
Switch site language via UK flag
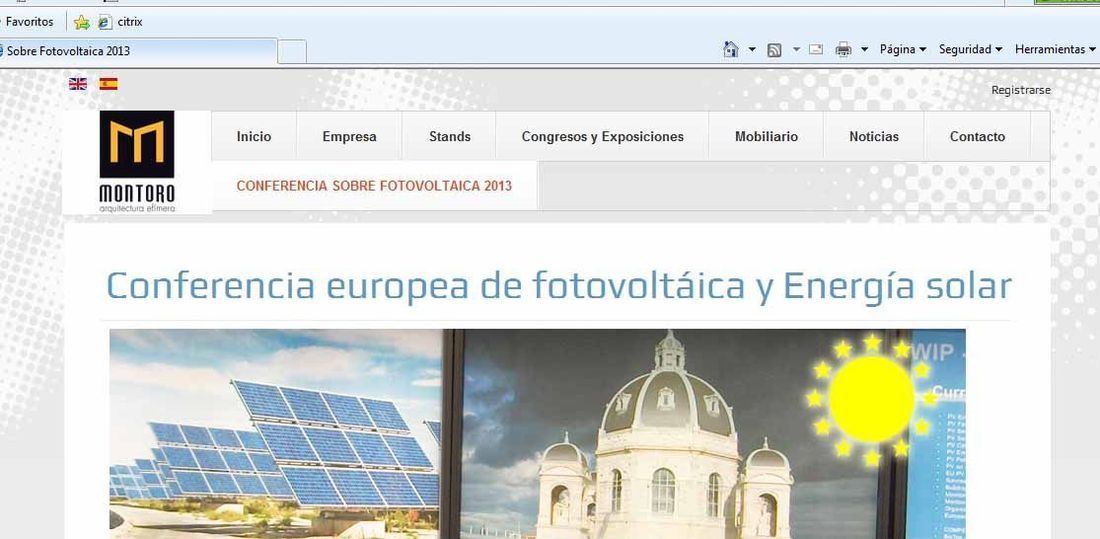point(78,84)
